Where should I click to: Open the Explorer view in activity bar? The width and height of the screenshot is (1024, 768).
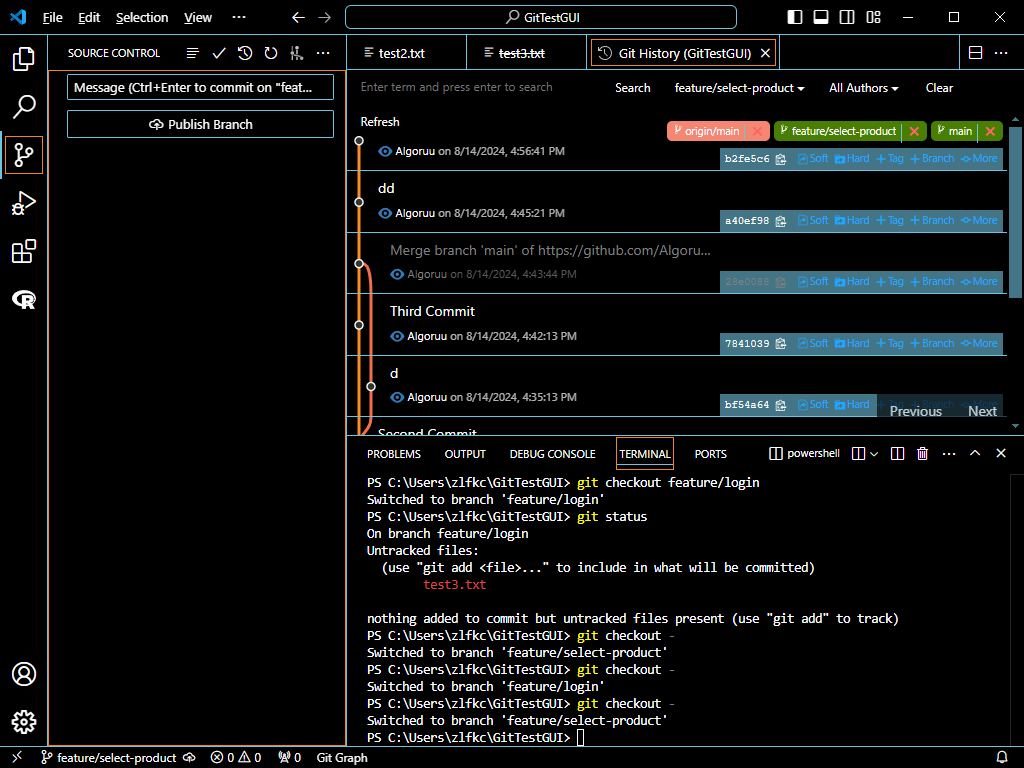coord(24,59)
